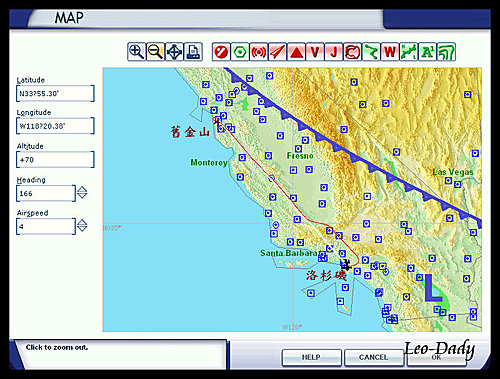Decrease Airspeed with down arrow
This screenshot has width=500, height=379.
[82, 229]
